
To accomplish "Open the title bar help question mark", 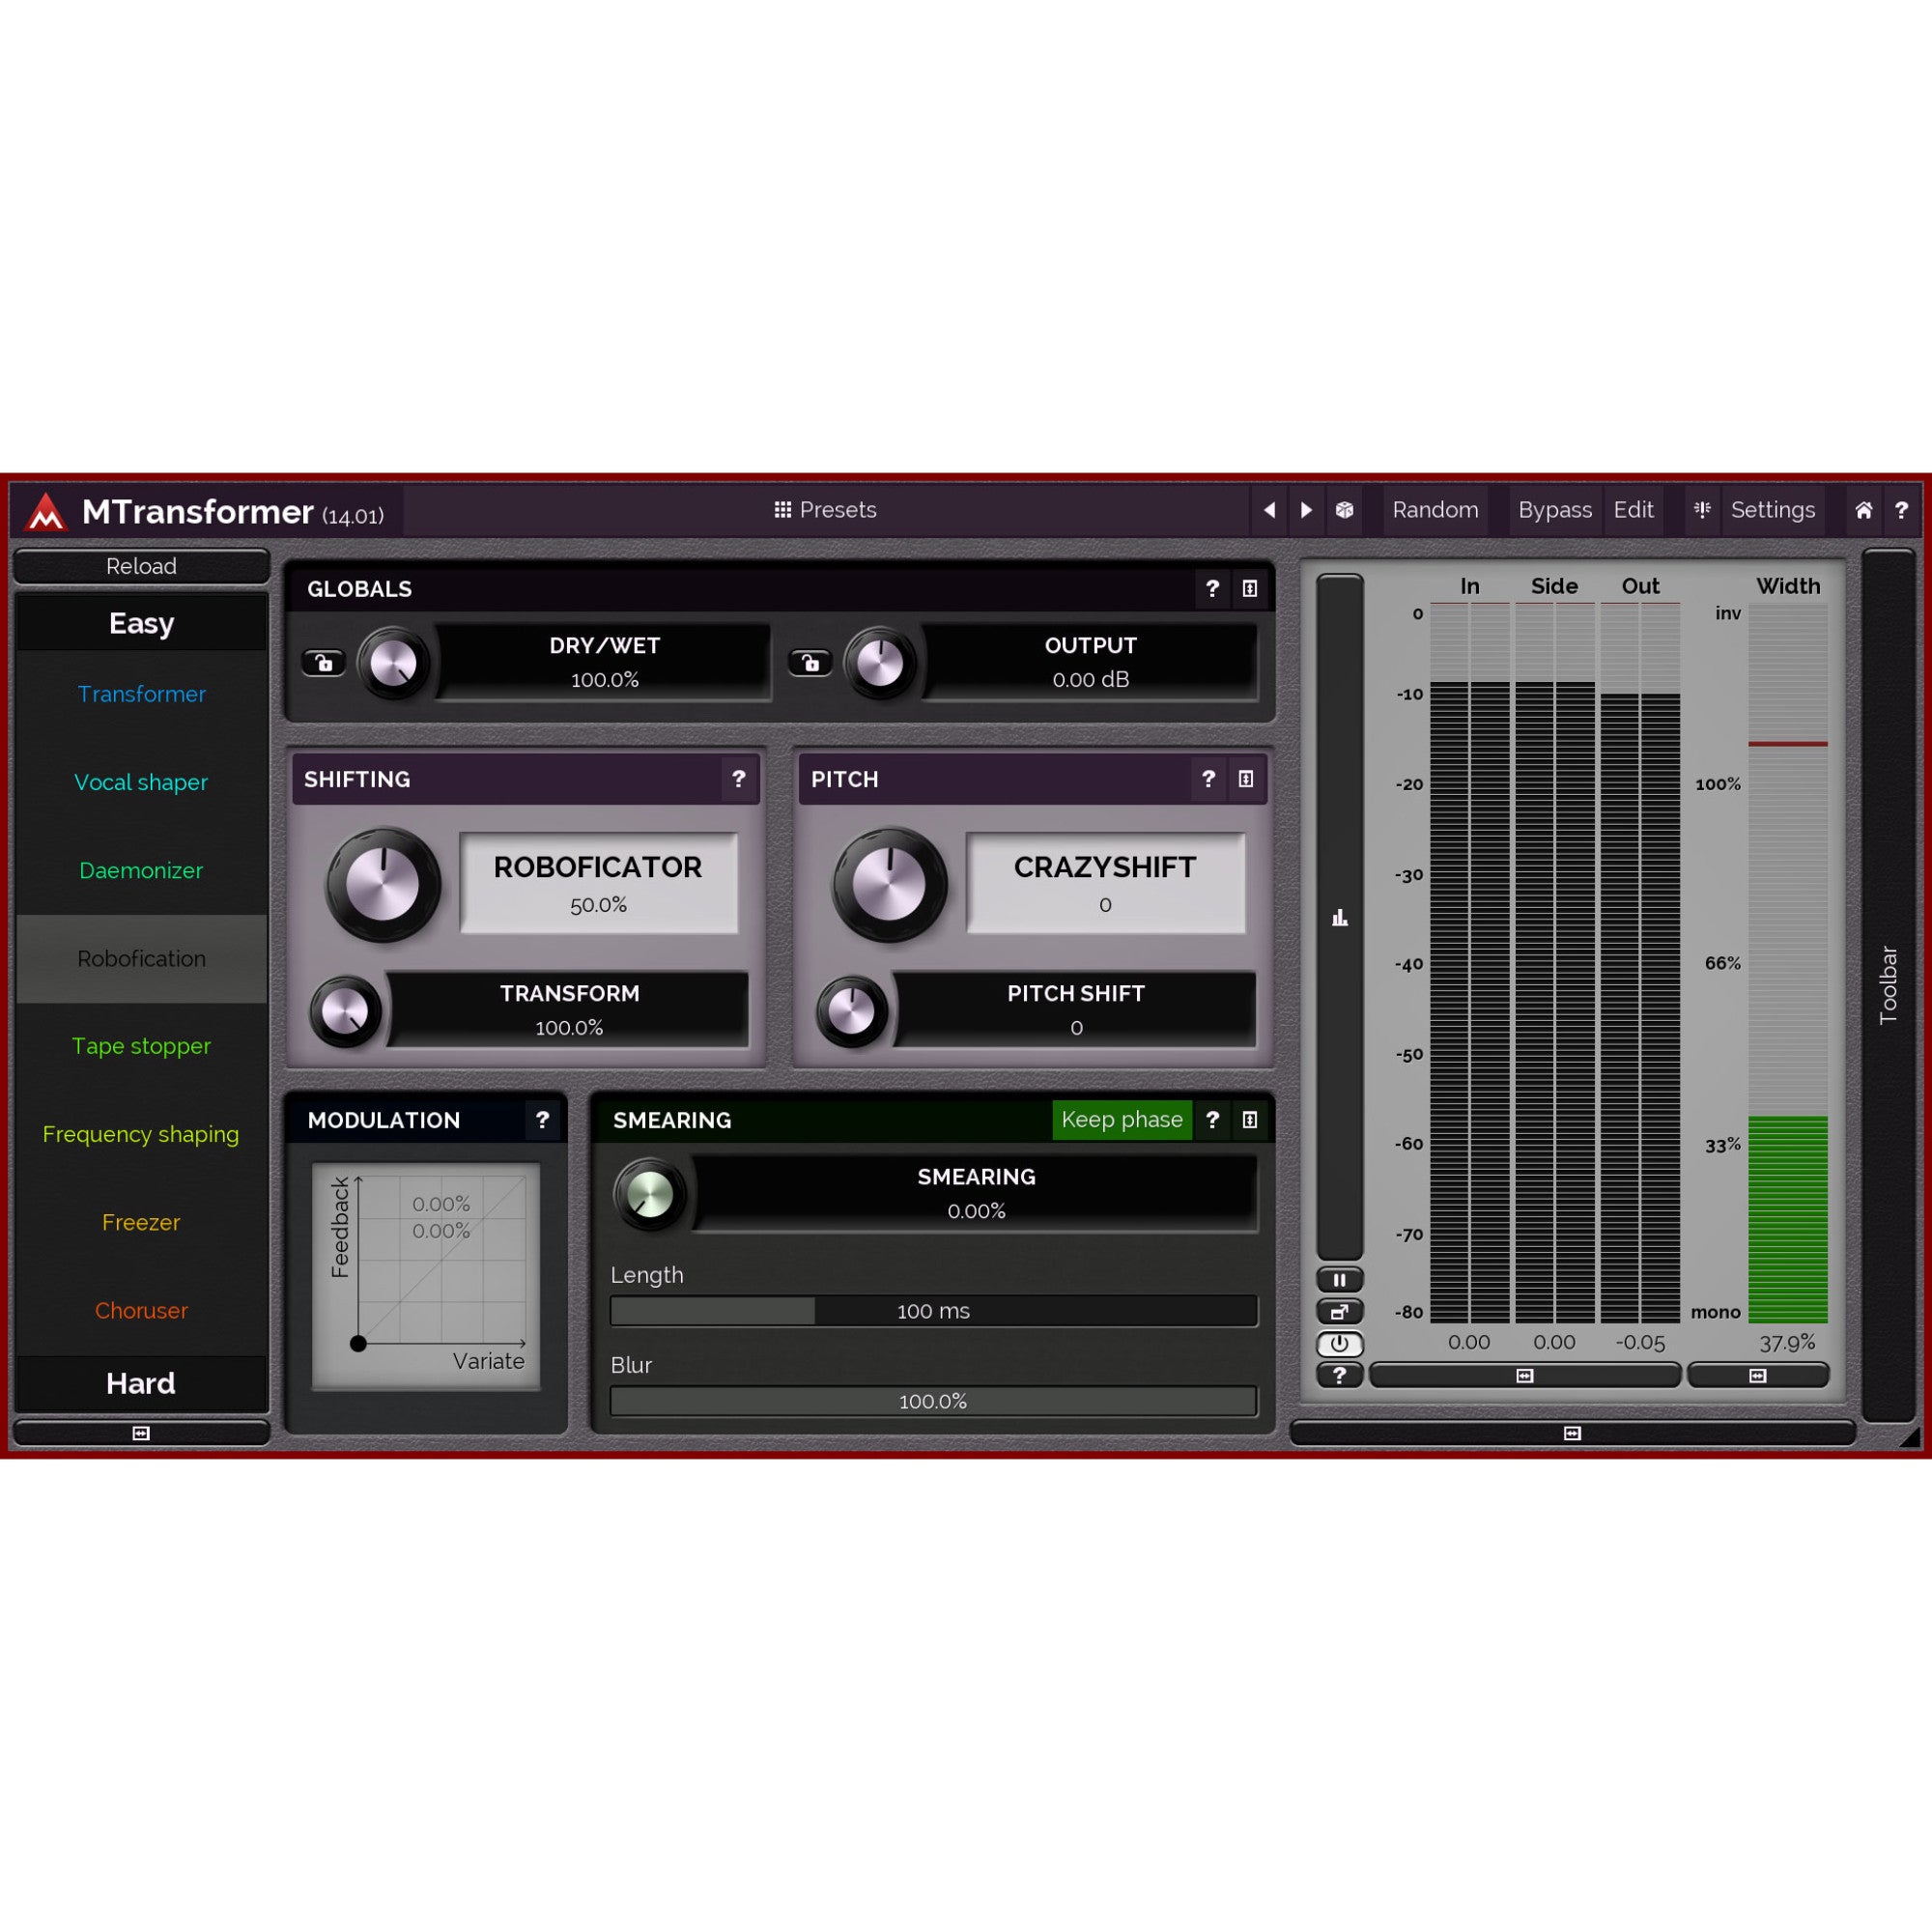I will pos(1901,511).
